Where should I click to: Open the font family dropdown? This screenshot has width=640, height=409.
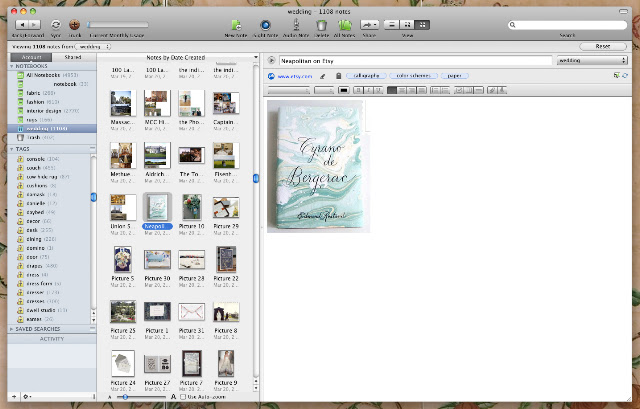point(288,90)
